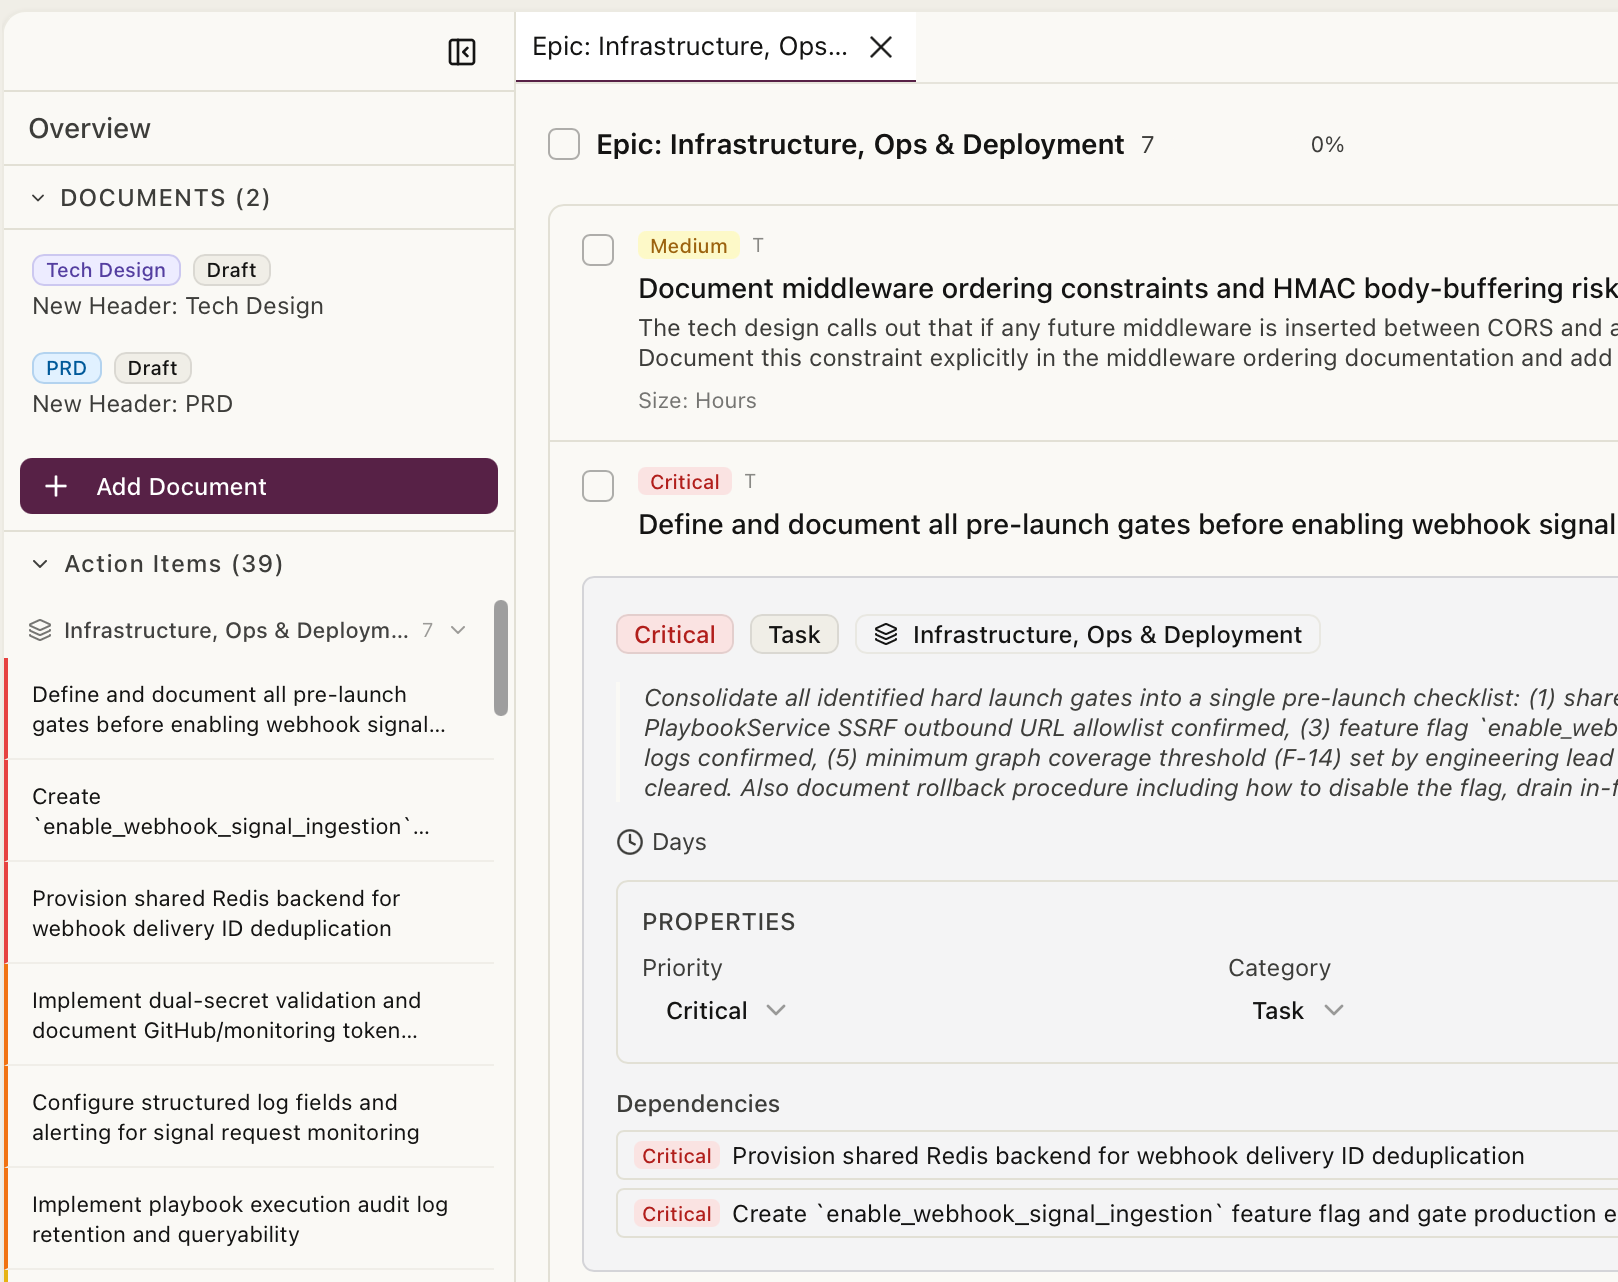Click the Critical priority badge in task detail
Image resolution: width=1618 pixels, height=1282 pixels.
(x=675, y=635)
